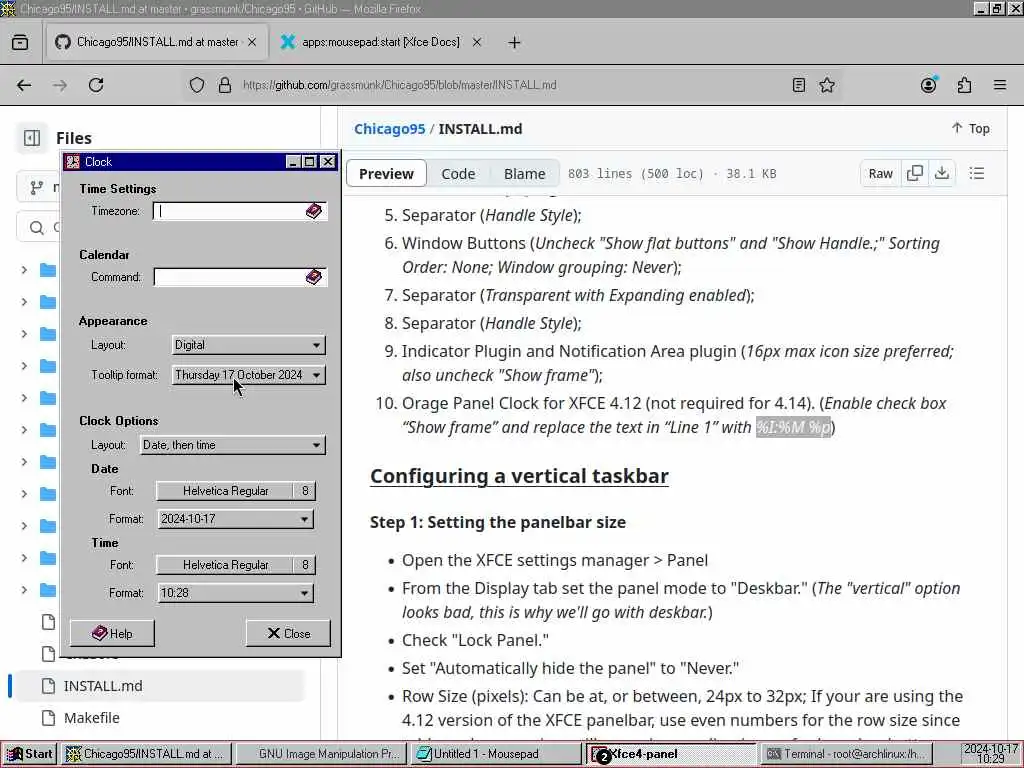Open Firefox View icon beside tabs
Screen dimensions: 1024x768
[20, 42]
